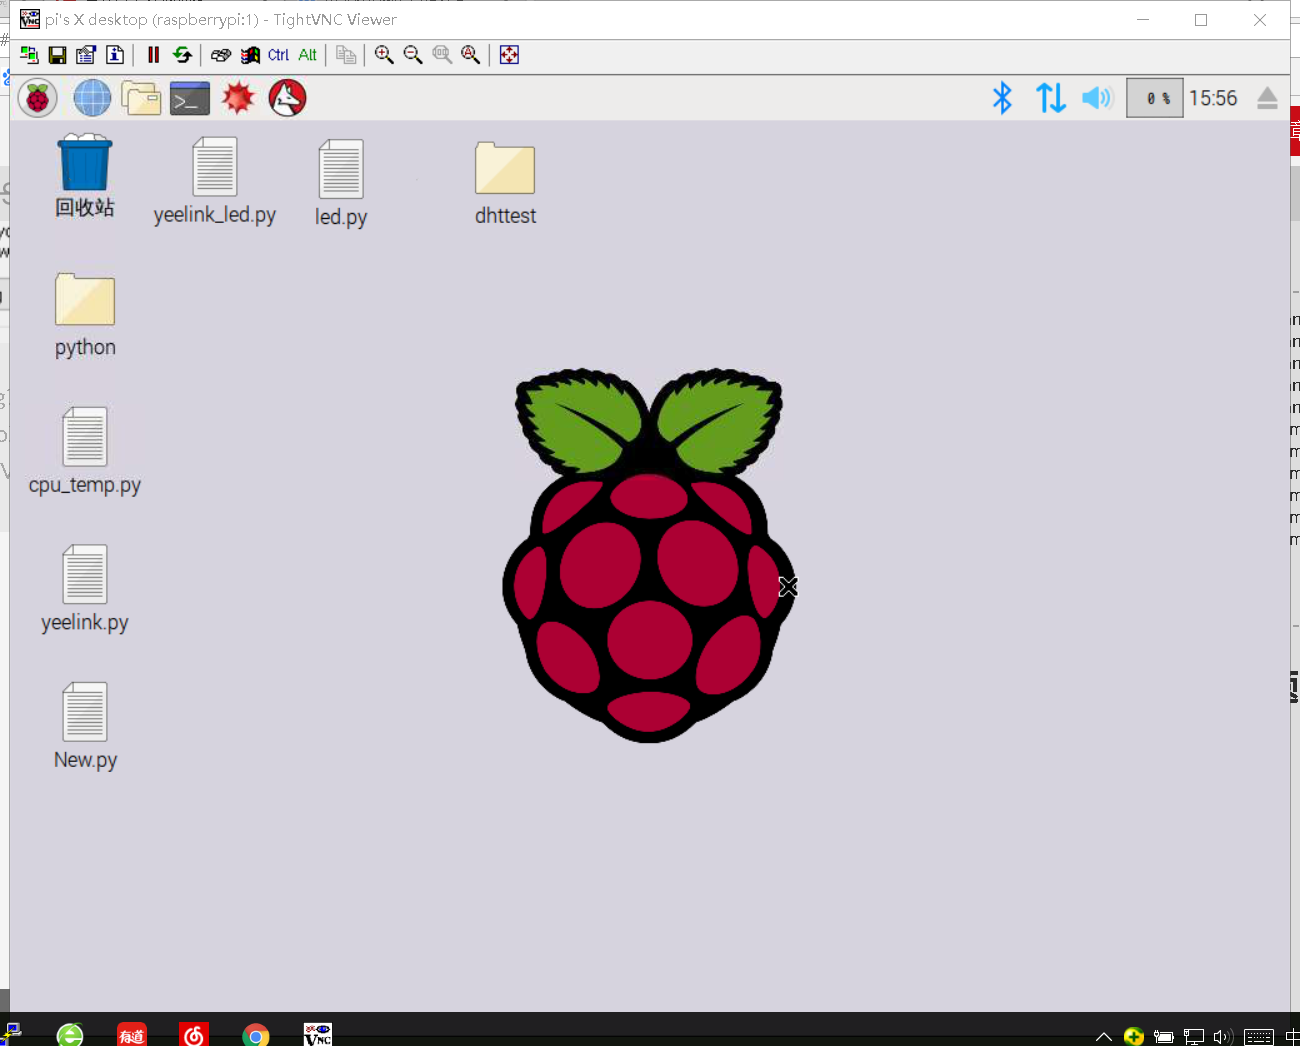This screenshot has height=1046, width=1300.
Task: Open the Youdao red taskbar icon
Action: coord(132,1034)
